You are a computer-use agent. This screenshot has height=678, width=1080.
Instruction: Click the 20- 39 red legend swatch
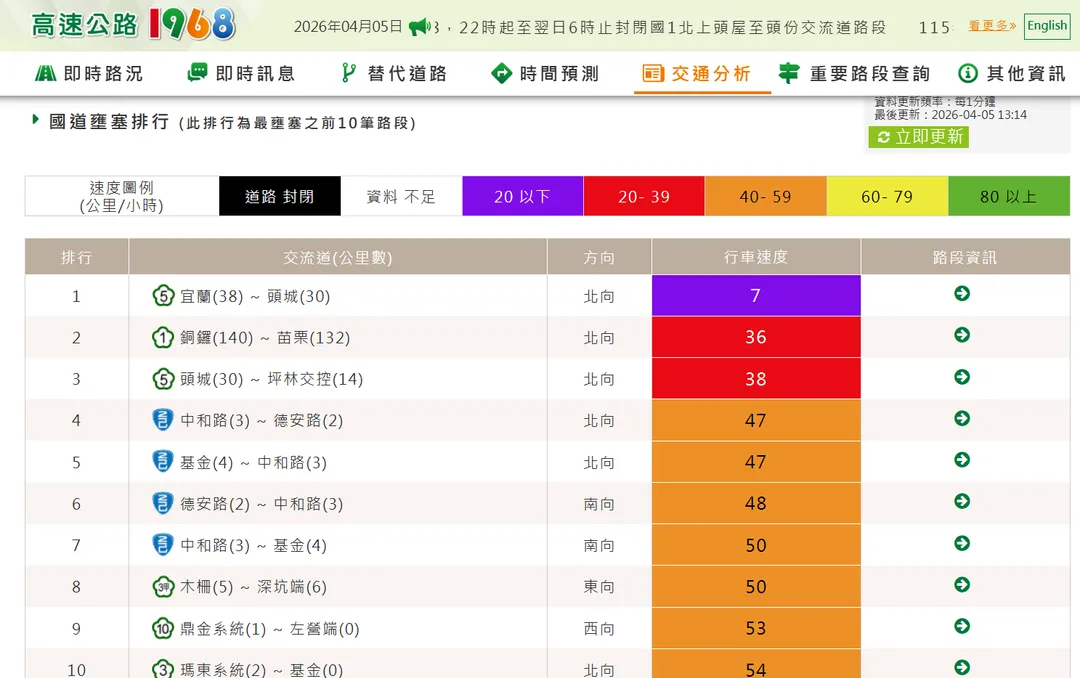pyautogui.click(x=644, y=196)
